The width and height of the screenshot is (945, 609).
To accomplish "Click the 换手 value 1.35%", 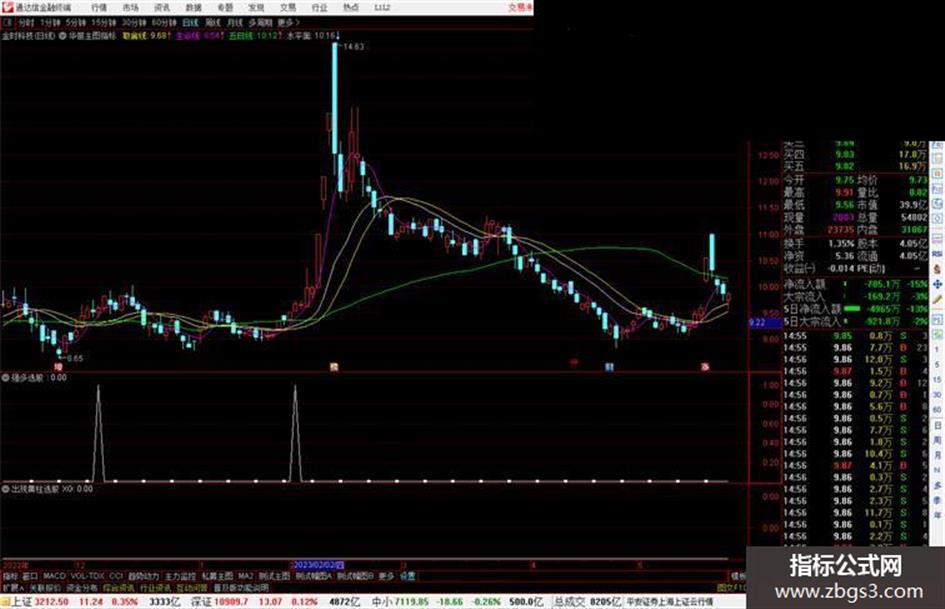I will click(x=841, y=244).
